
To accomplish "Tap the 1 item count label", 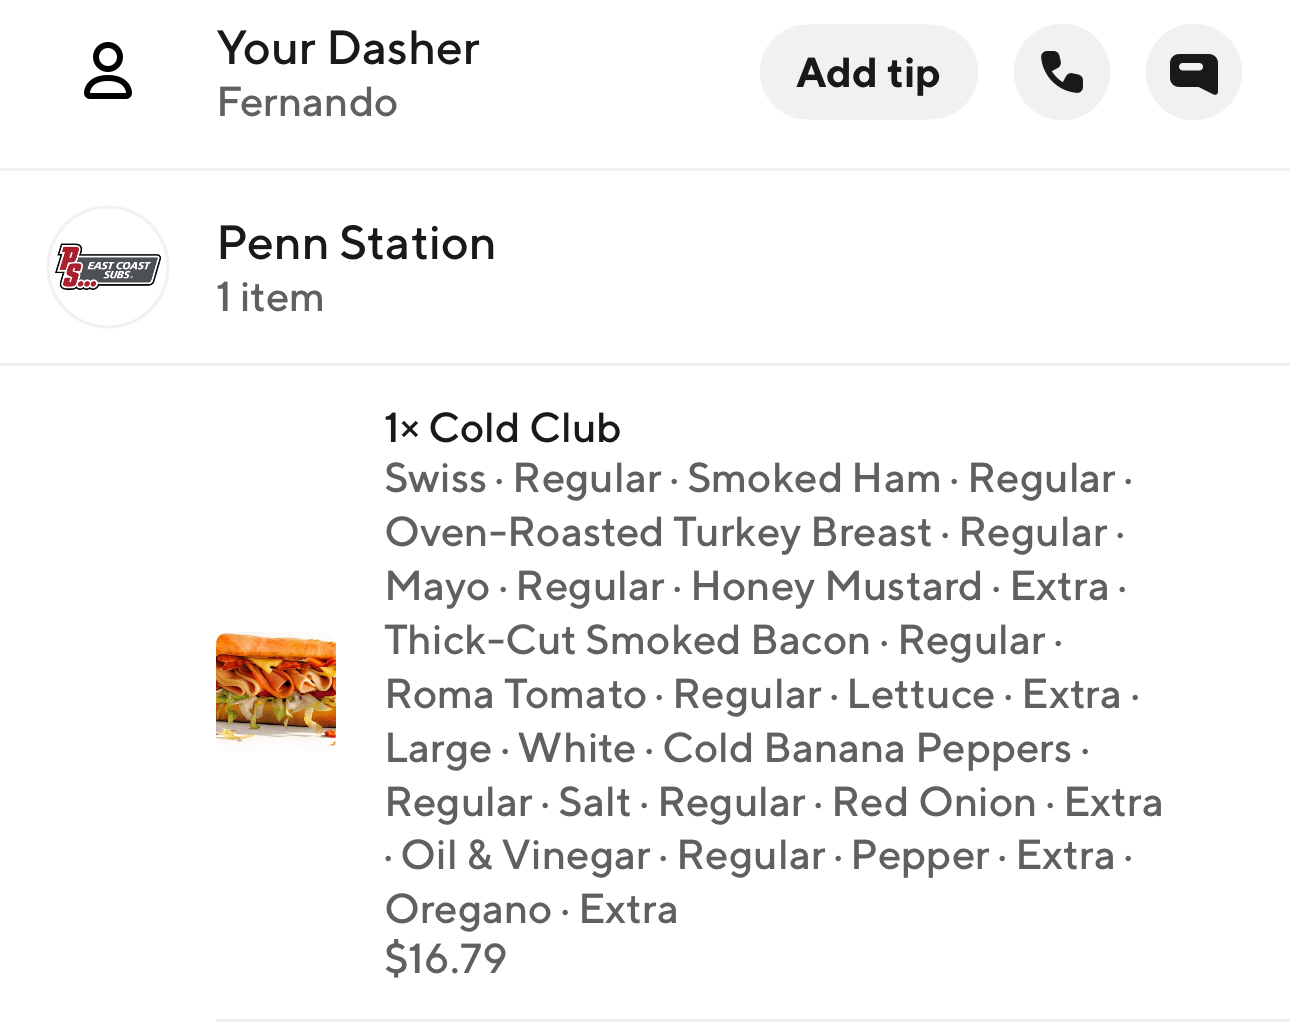I will [270, 298].
